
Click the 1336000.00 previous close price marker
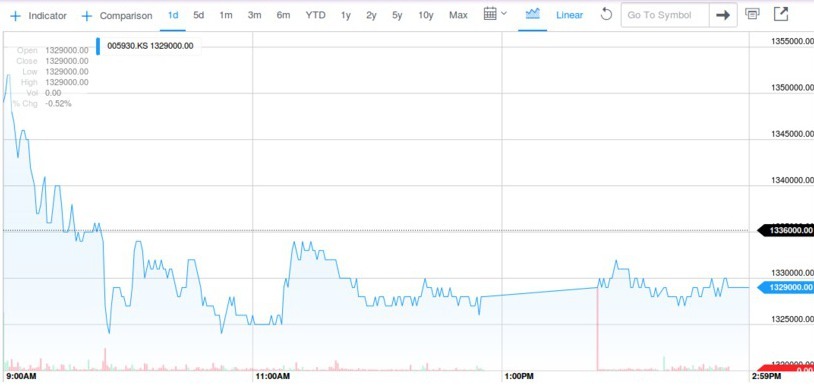pos(785,230)
